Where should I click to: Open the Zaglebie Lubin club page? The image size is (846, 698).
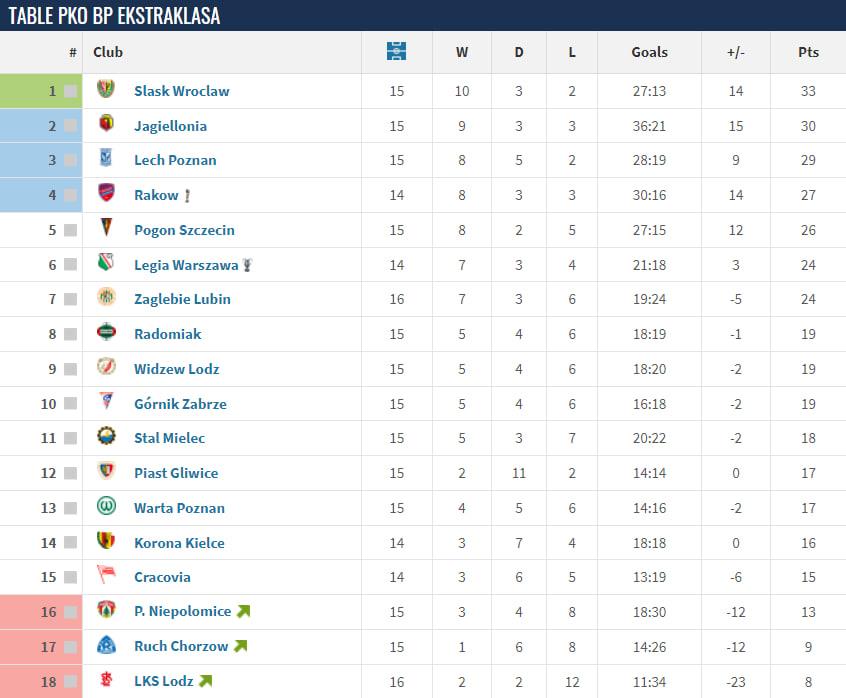pos(182,299)
